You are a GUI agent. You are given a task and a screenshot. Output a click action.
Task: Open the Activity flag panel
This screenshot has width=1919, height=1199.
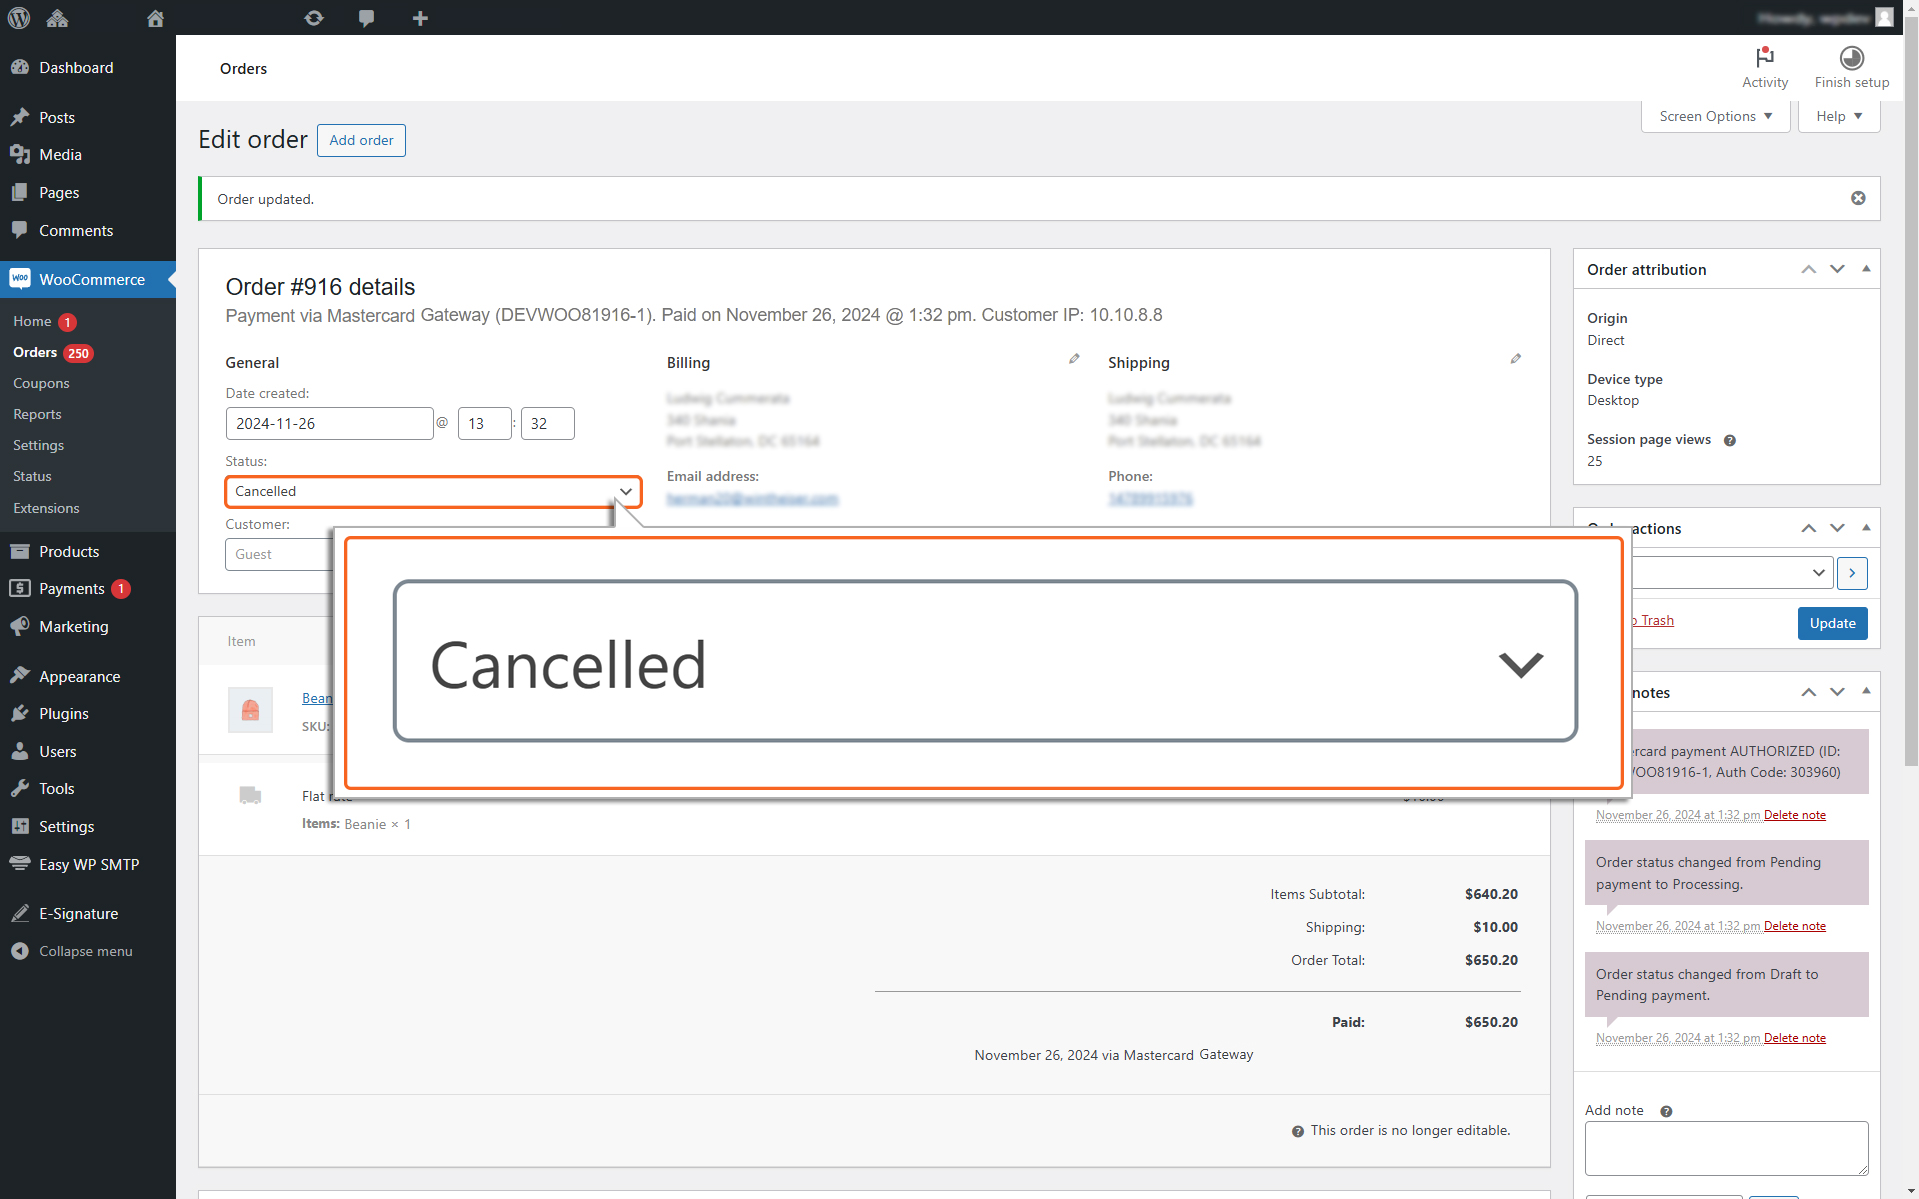[x=1765, y=68]
